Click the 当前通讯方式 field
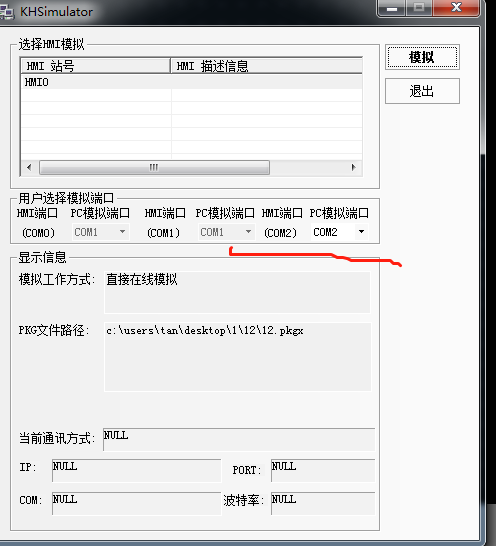The height and width of the screenshot is (546, 496). click(239, 439)
